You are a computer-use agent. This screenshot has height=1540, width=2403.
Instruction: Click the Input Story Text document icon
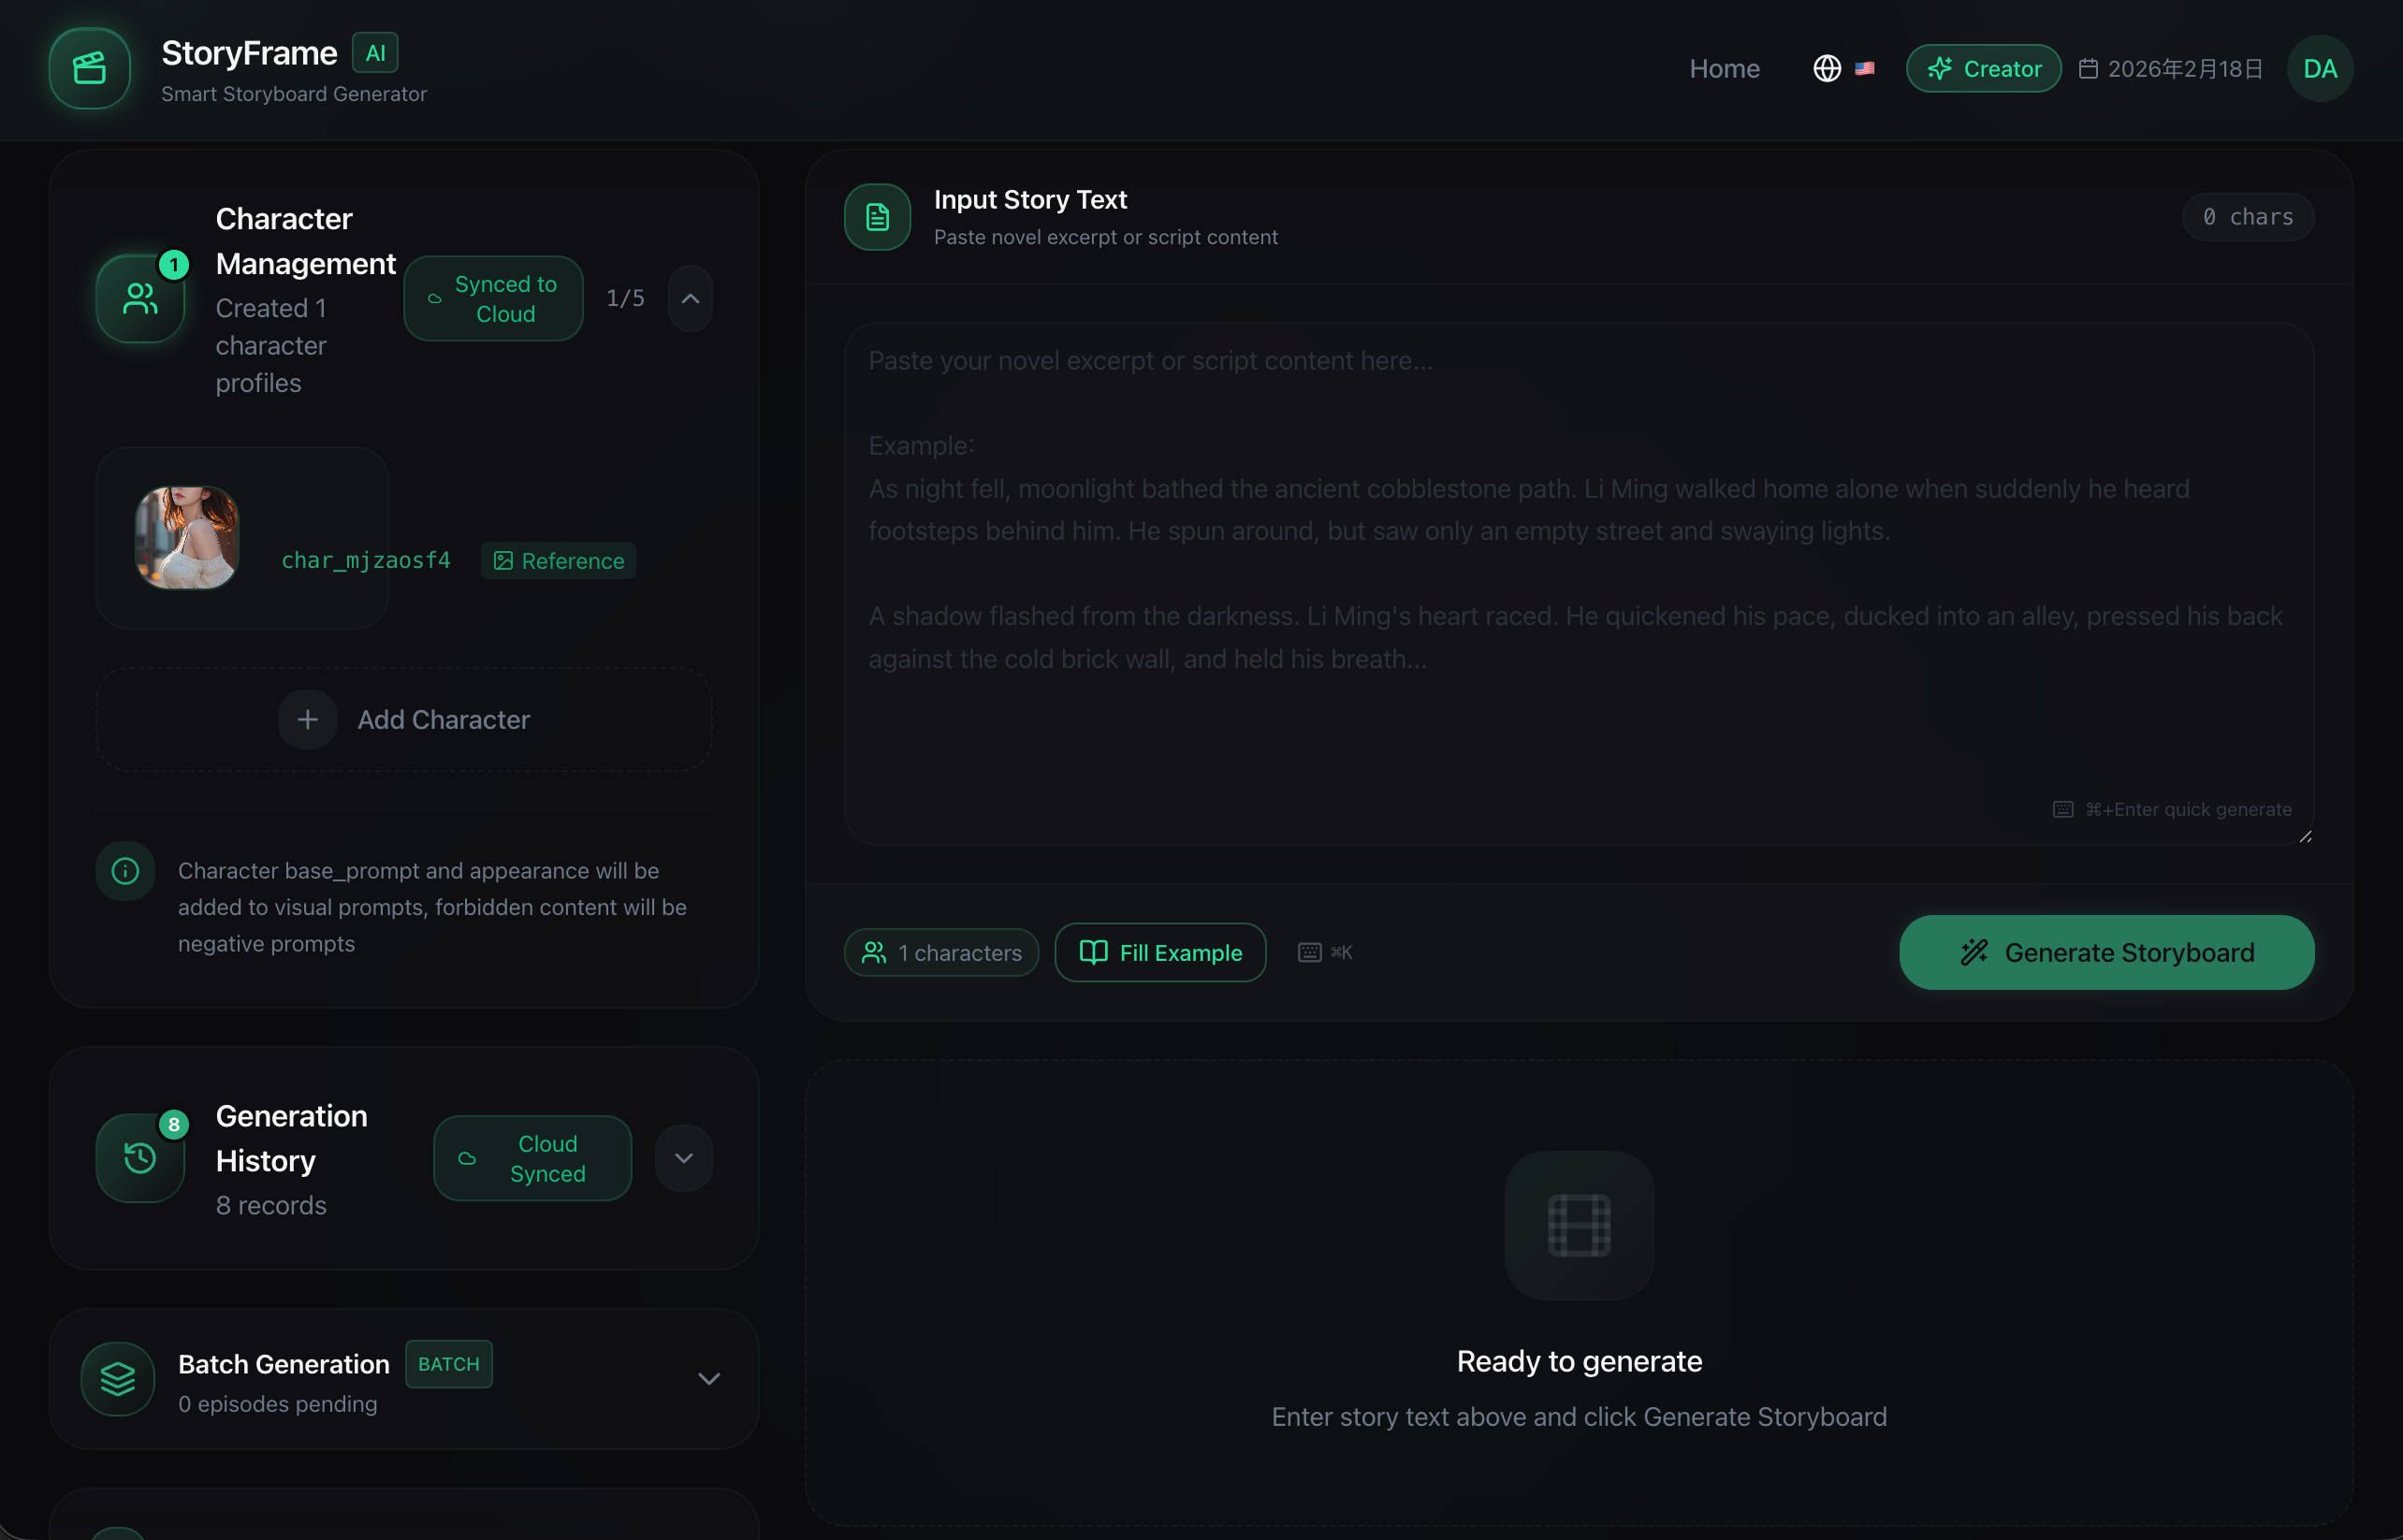(x=876, y=216)
